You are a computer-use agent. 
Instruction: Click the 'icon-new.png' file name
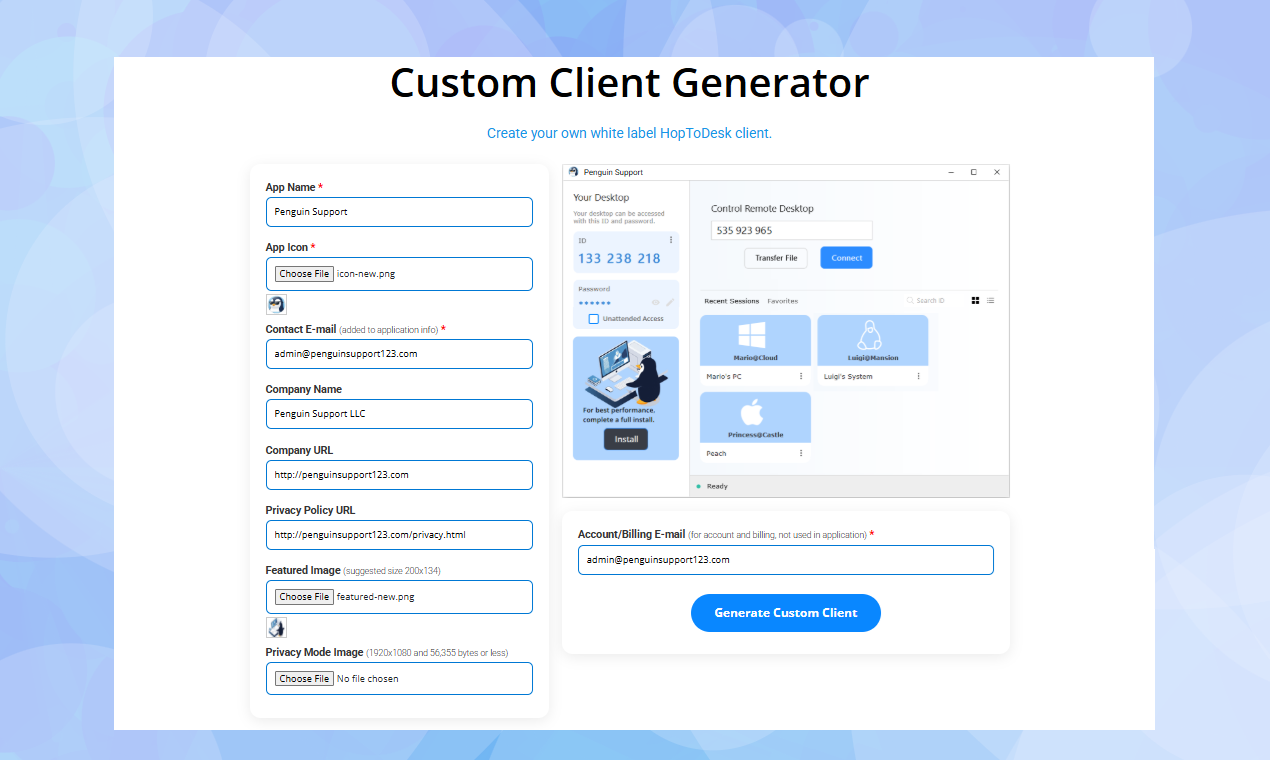[366, 274]
